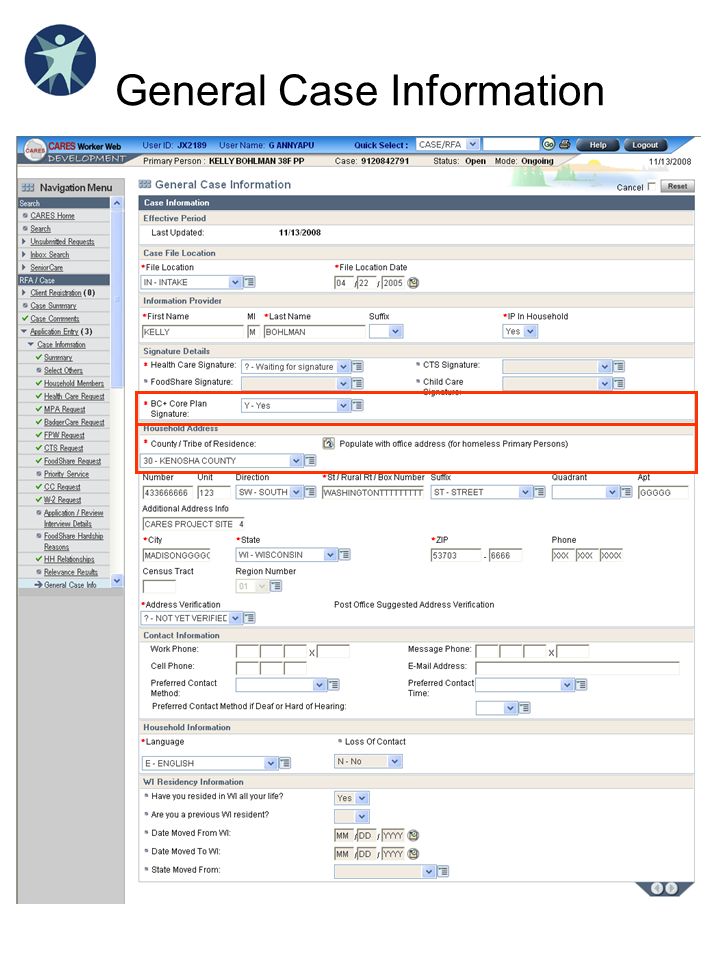
Task: Click the City field containing MADISON
Action: coord(176,555)
